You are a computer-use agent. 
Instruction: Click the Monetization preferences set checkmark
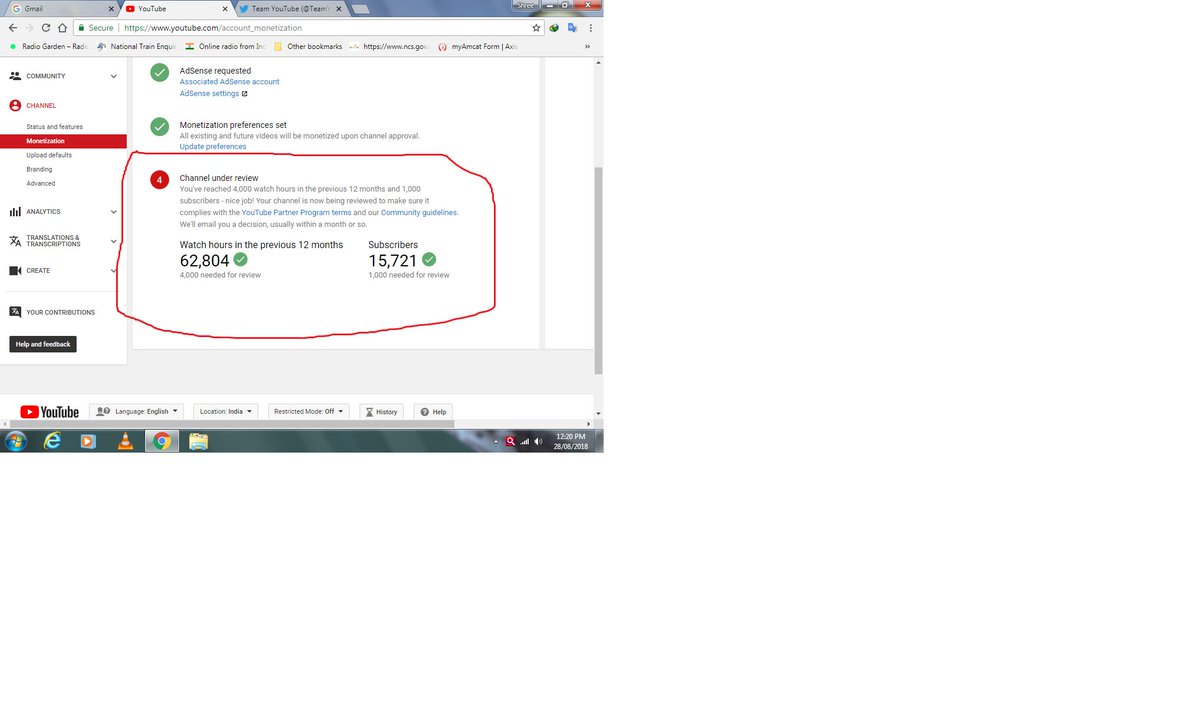point(159,126)
